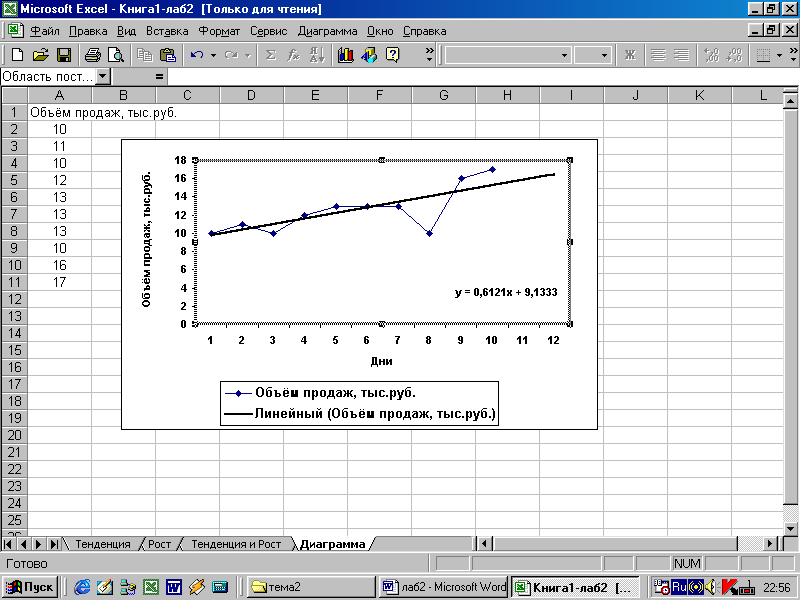Image resolution: width=800 pixels, height=600 pixels.
Task: Show more Standard toolbar buttons chevron
Action: click(x=430, y=55)
